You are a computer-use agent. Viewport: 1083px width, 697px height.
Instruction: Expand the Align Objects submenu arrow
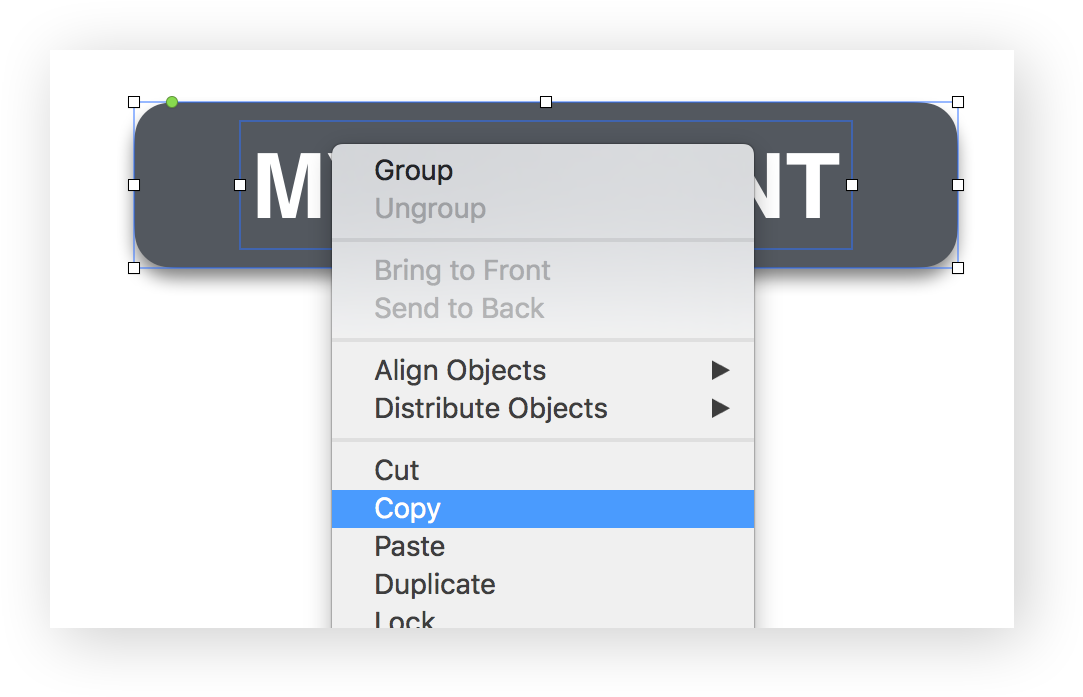[x=720, y=371]
